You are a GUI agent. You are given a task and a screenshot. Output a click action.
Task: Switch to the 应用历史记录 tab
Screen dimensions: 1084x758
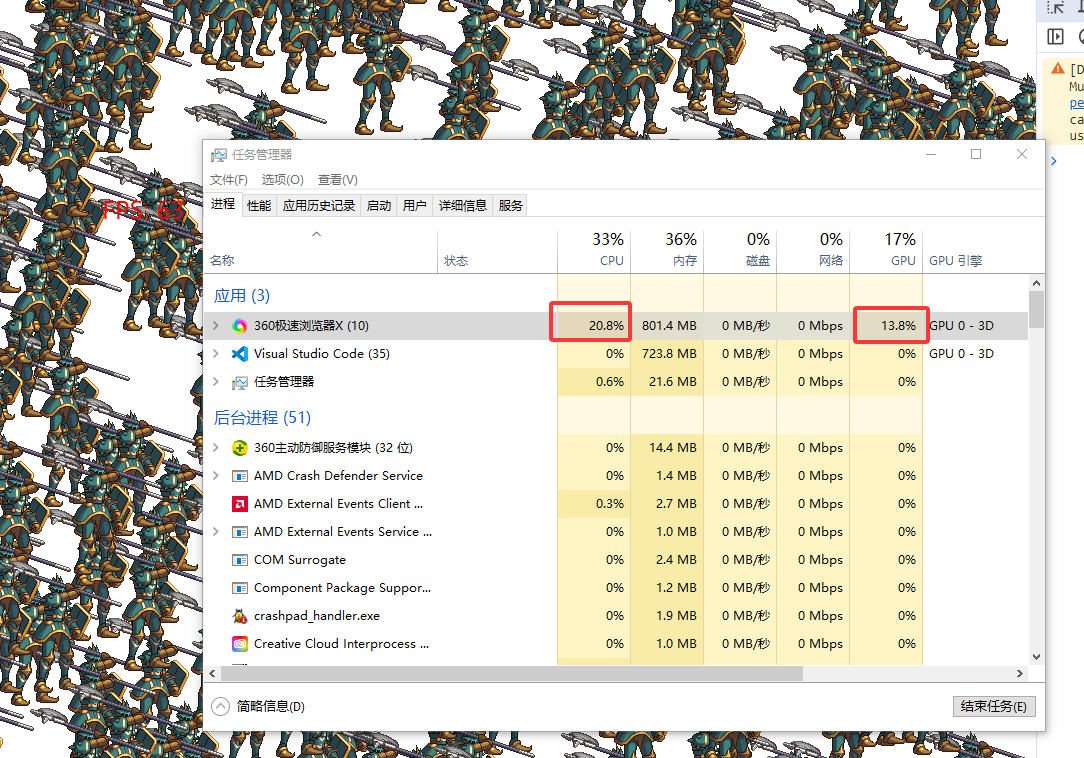tap(319, 205)
